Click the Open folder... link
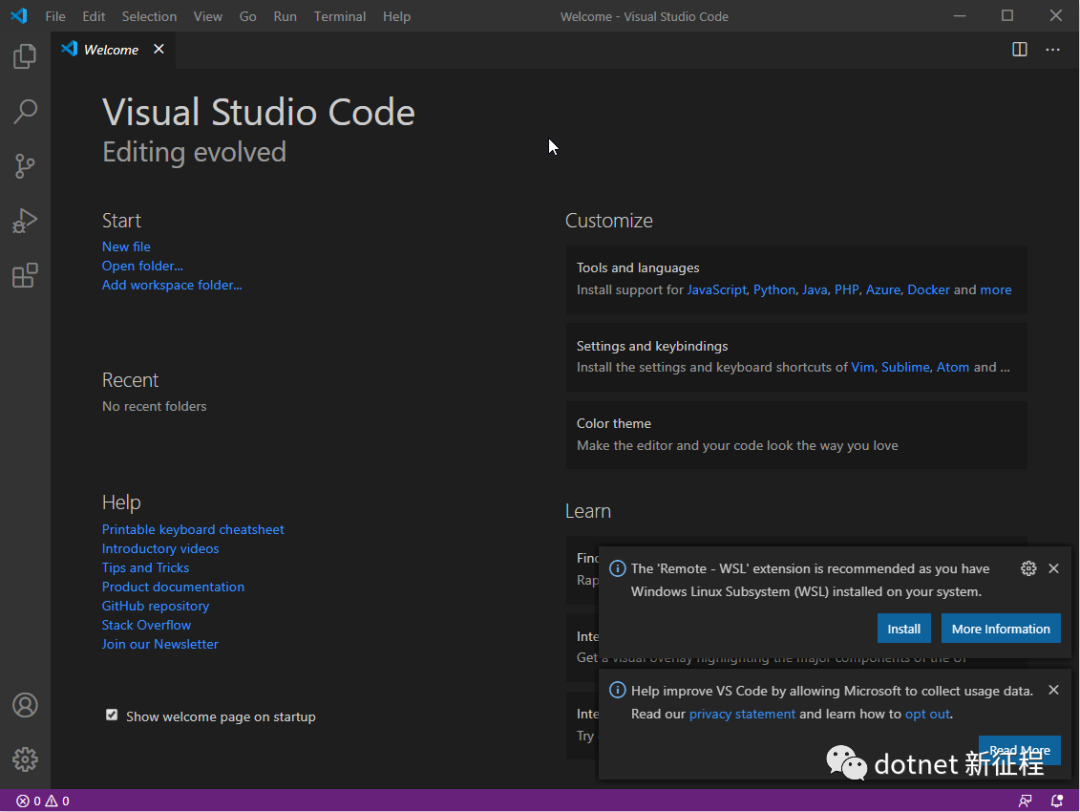 tap(143, 266)
